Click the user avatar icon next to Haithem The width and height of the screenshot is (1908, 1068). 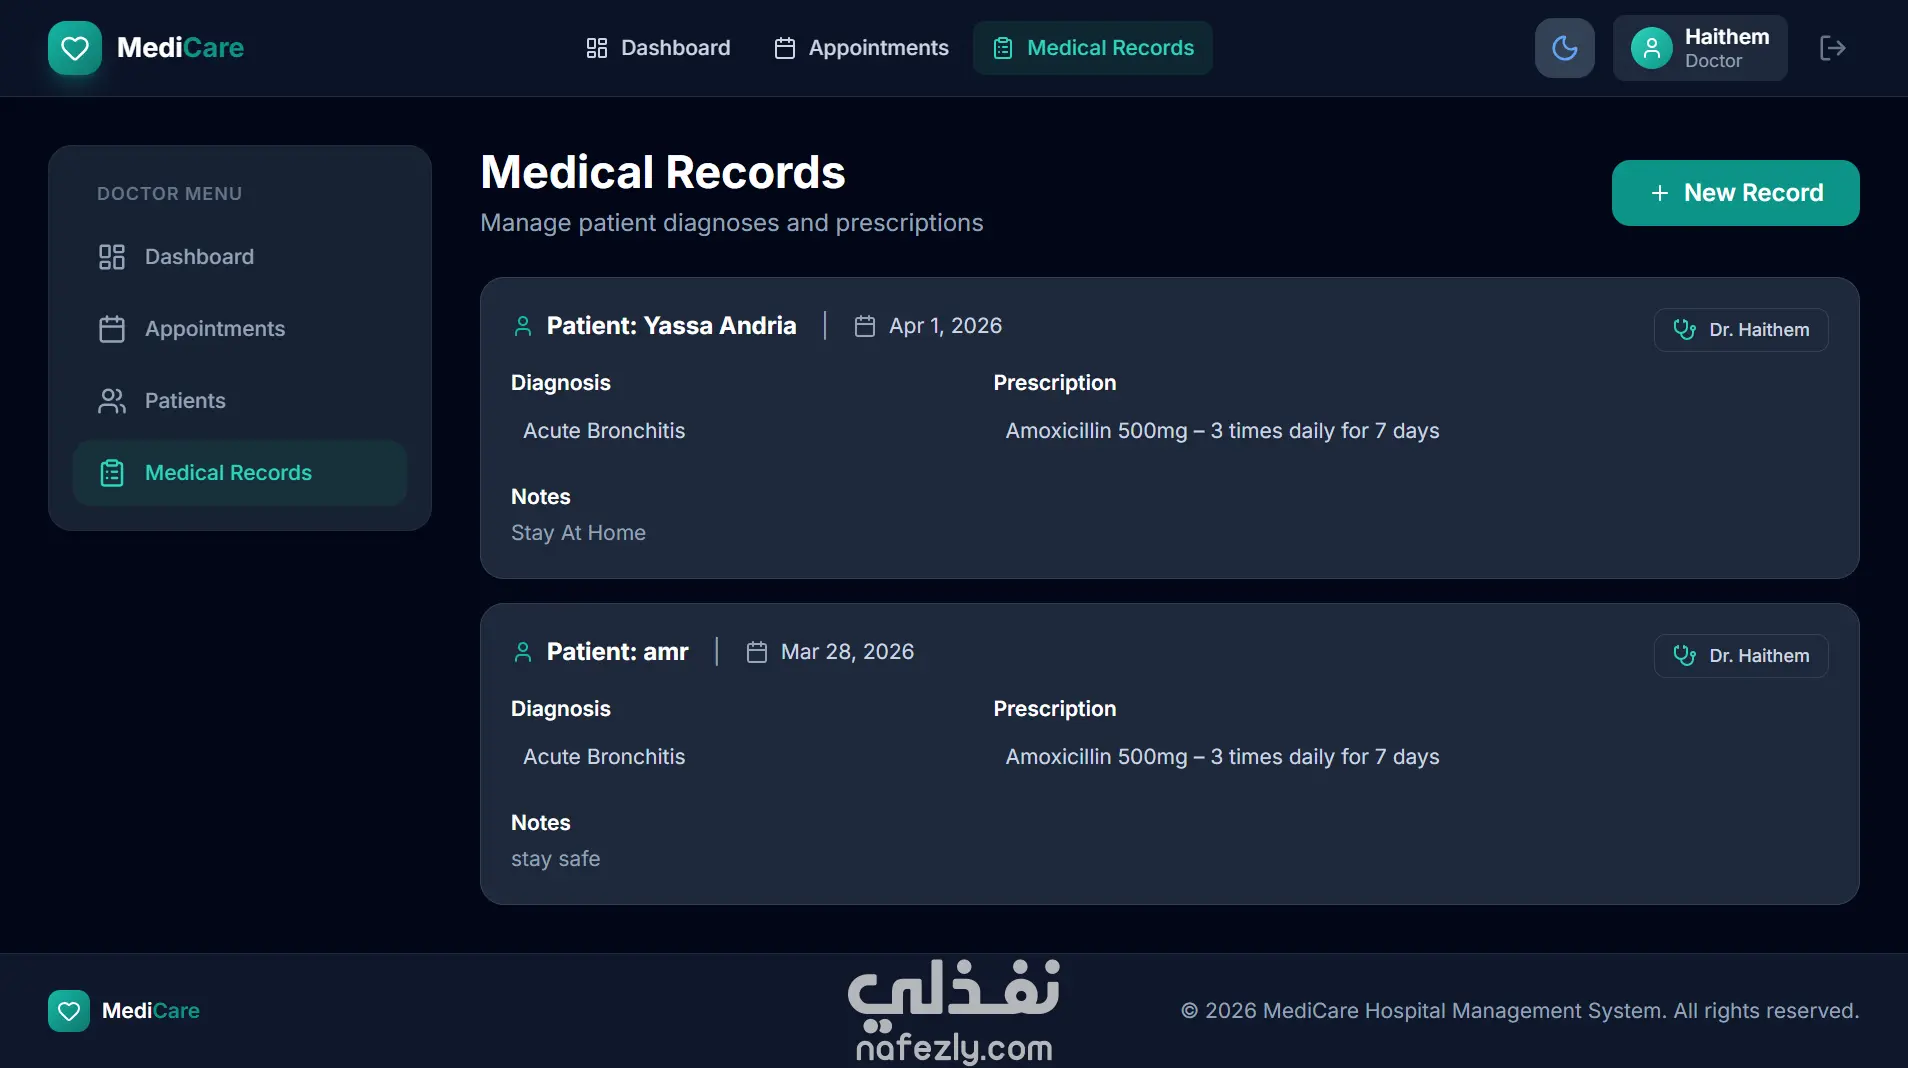[x=1652, y=48]
